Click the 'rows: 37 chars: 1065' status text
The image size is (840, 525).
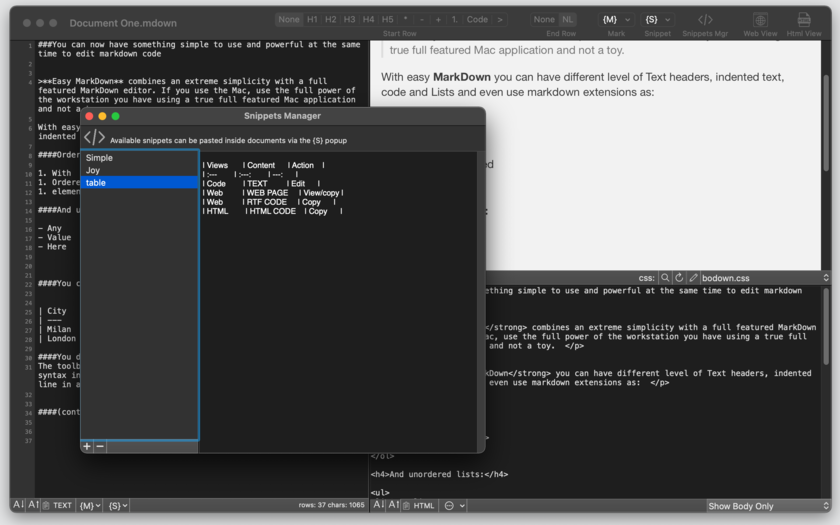pyautogui.click(x=331, y=505)
